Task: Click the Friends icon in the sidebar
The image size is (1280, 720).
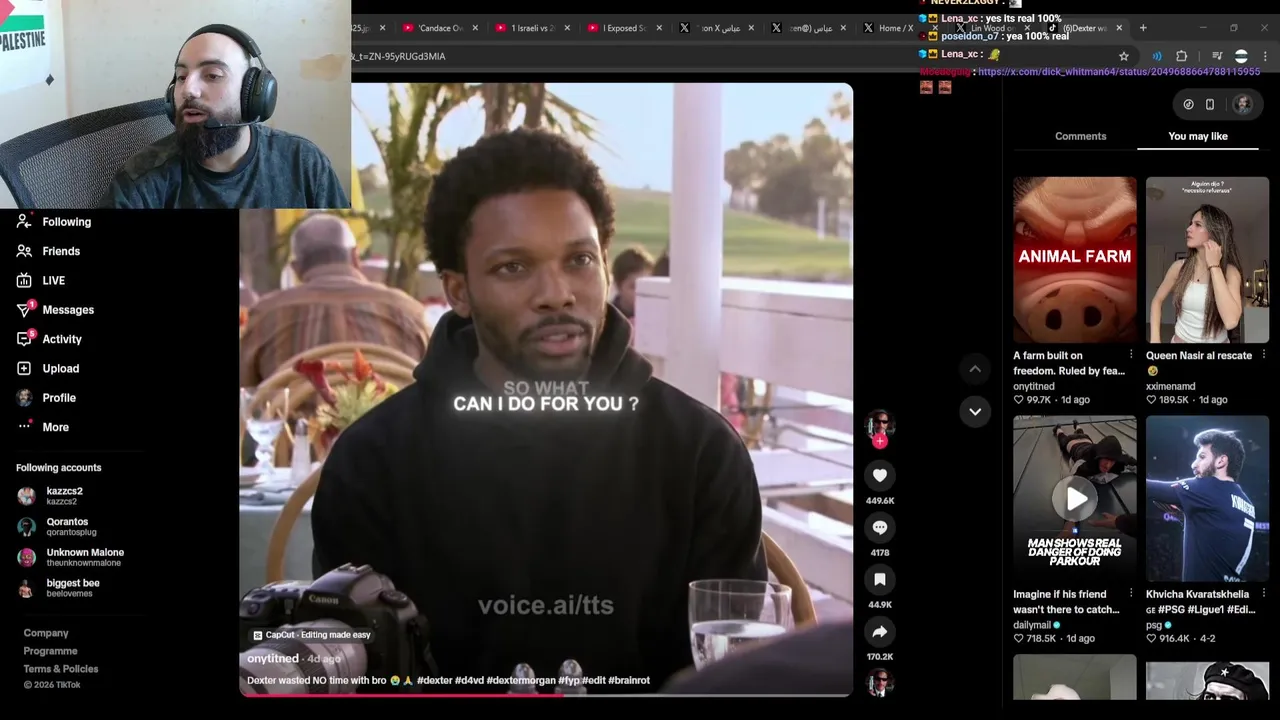Action: [x=24, y=251]
